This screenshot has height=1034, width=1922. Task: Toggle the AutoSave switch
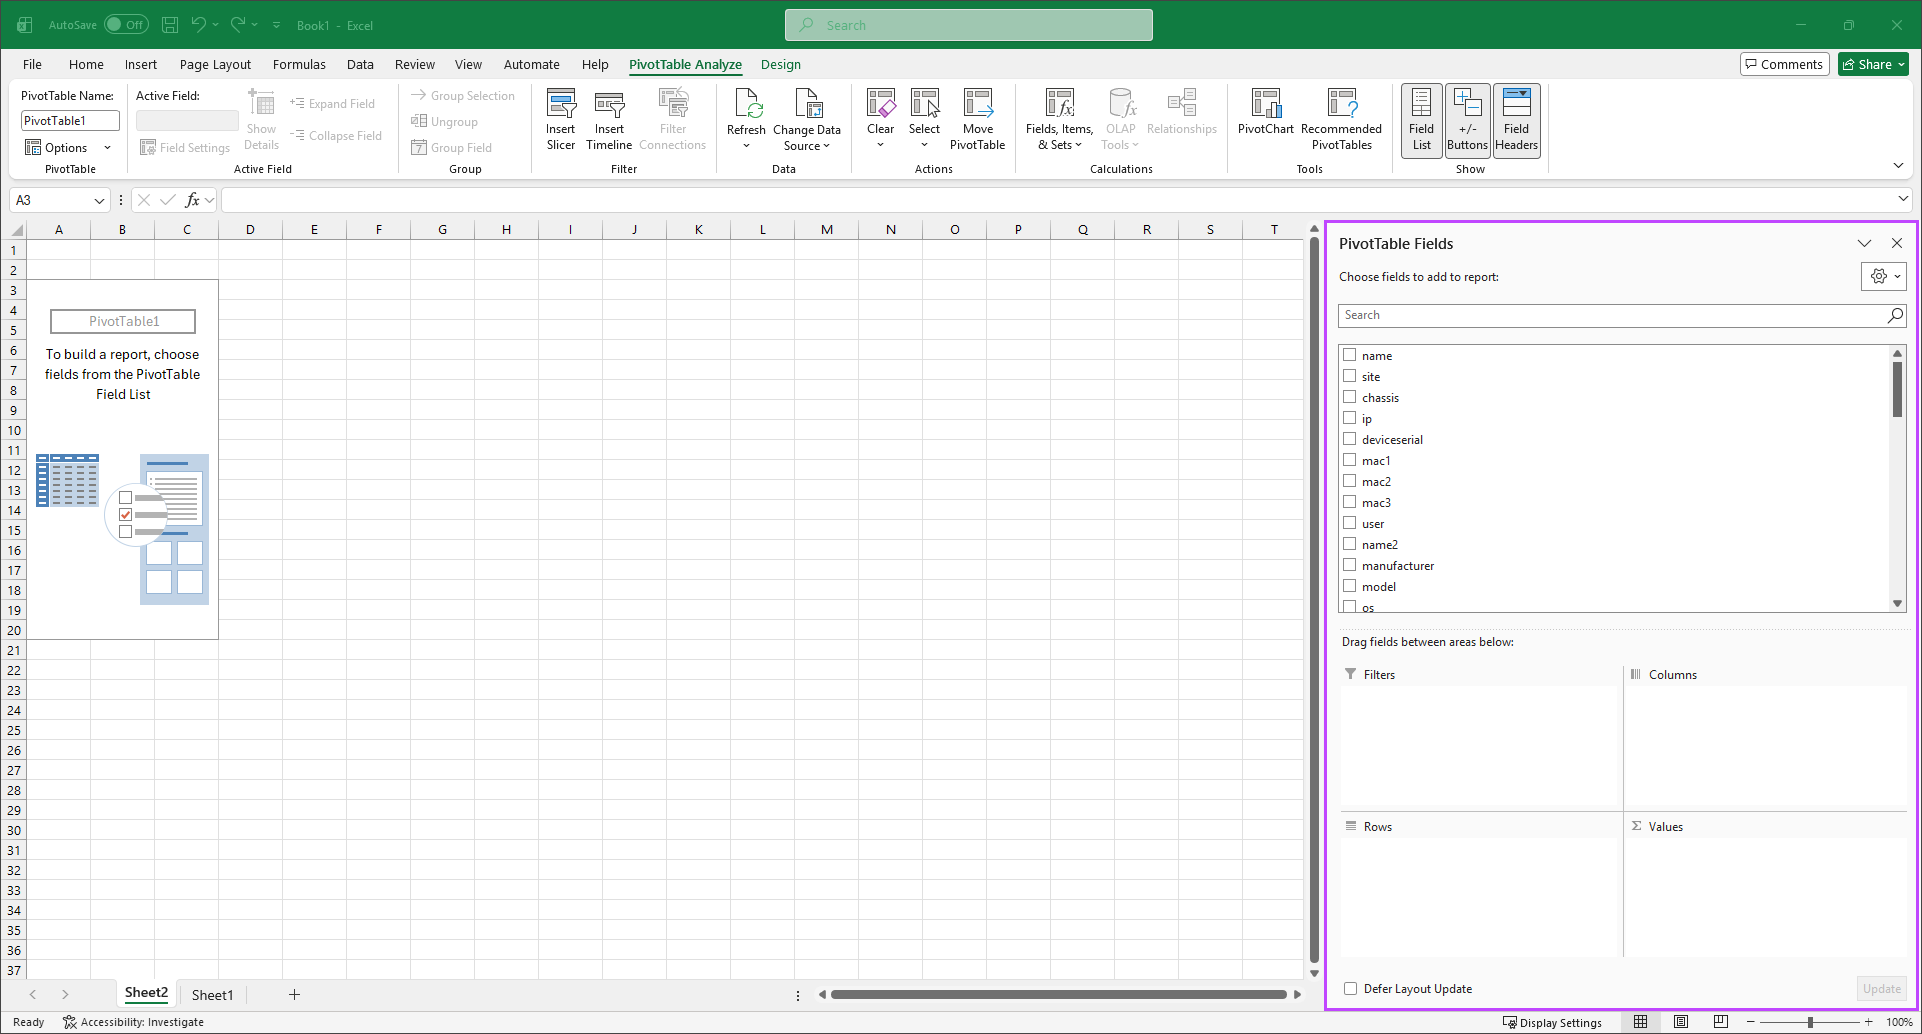point(126,25)
